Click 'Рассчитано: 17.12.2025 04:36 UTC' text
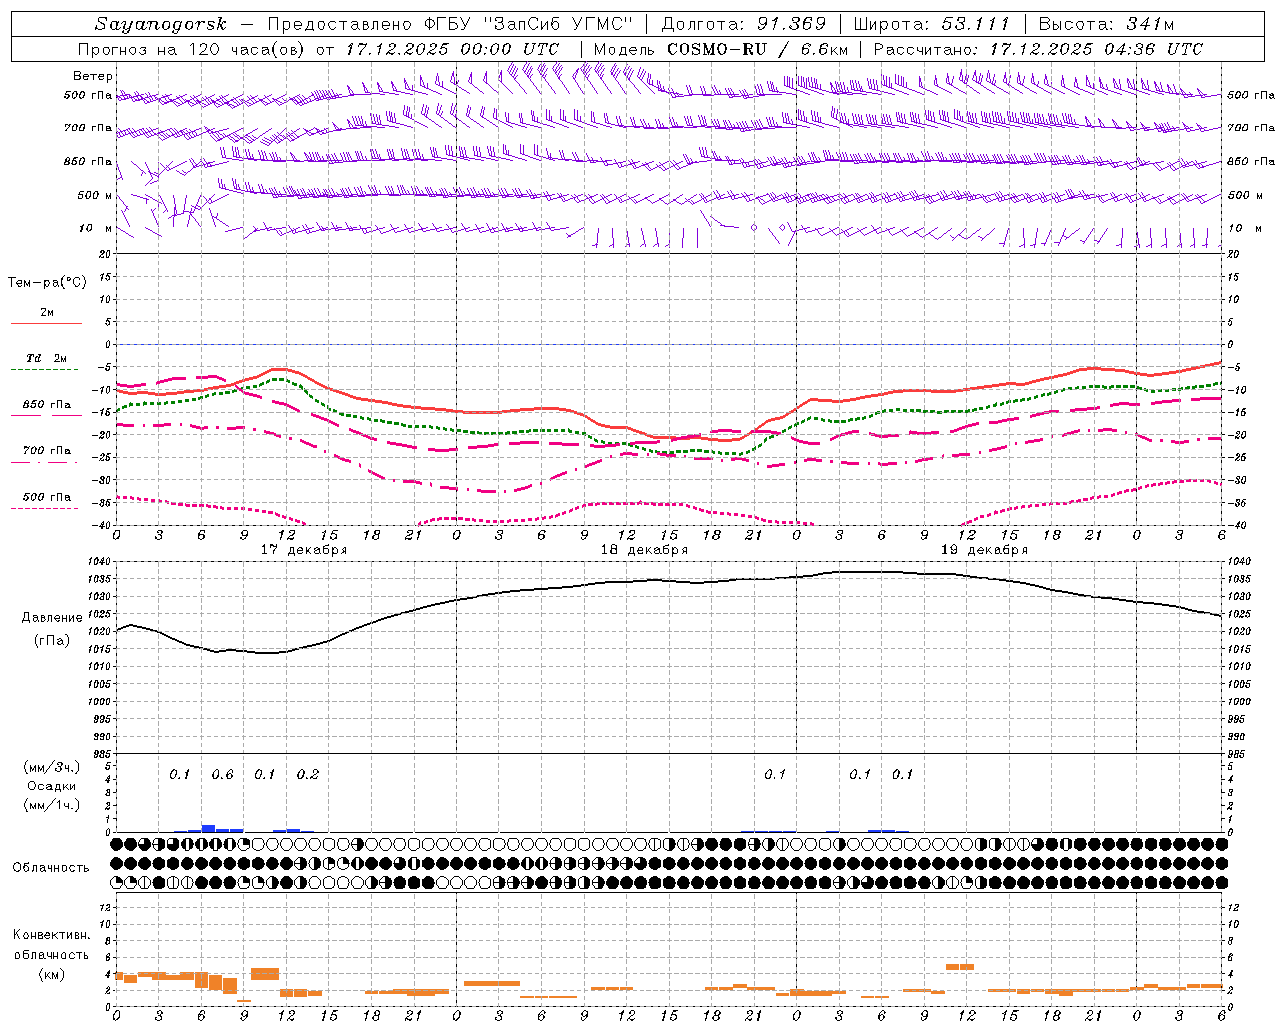Viewport: 1280px width, 1024px height. [x=1038, y=49]
